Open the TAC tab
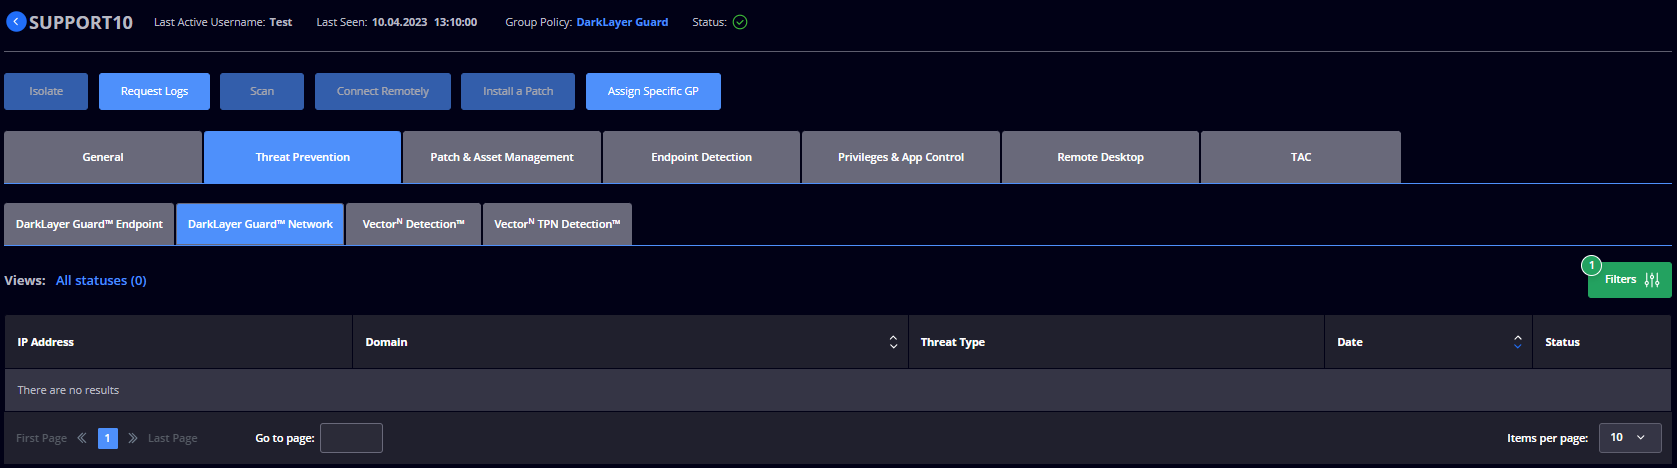The height and width of the screenshot is (468, 1677). pyautogui.click(x=1301, y=157)
